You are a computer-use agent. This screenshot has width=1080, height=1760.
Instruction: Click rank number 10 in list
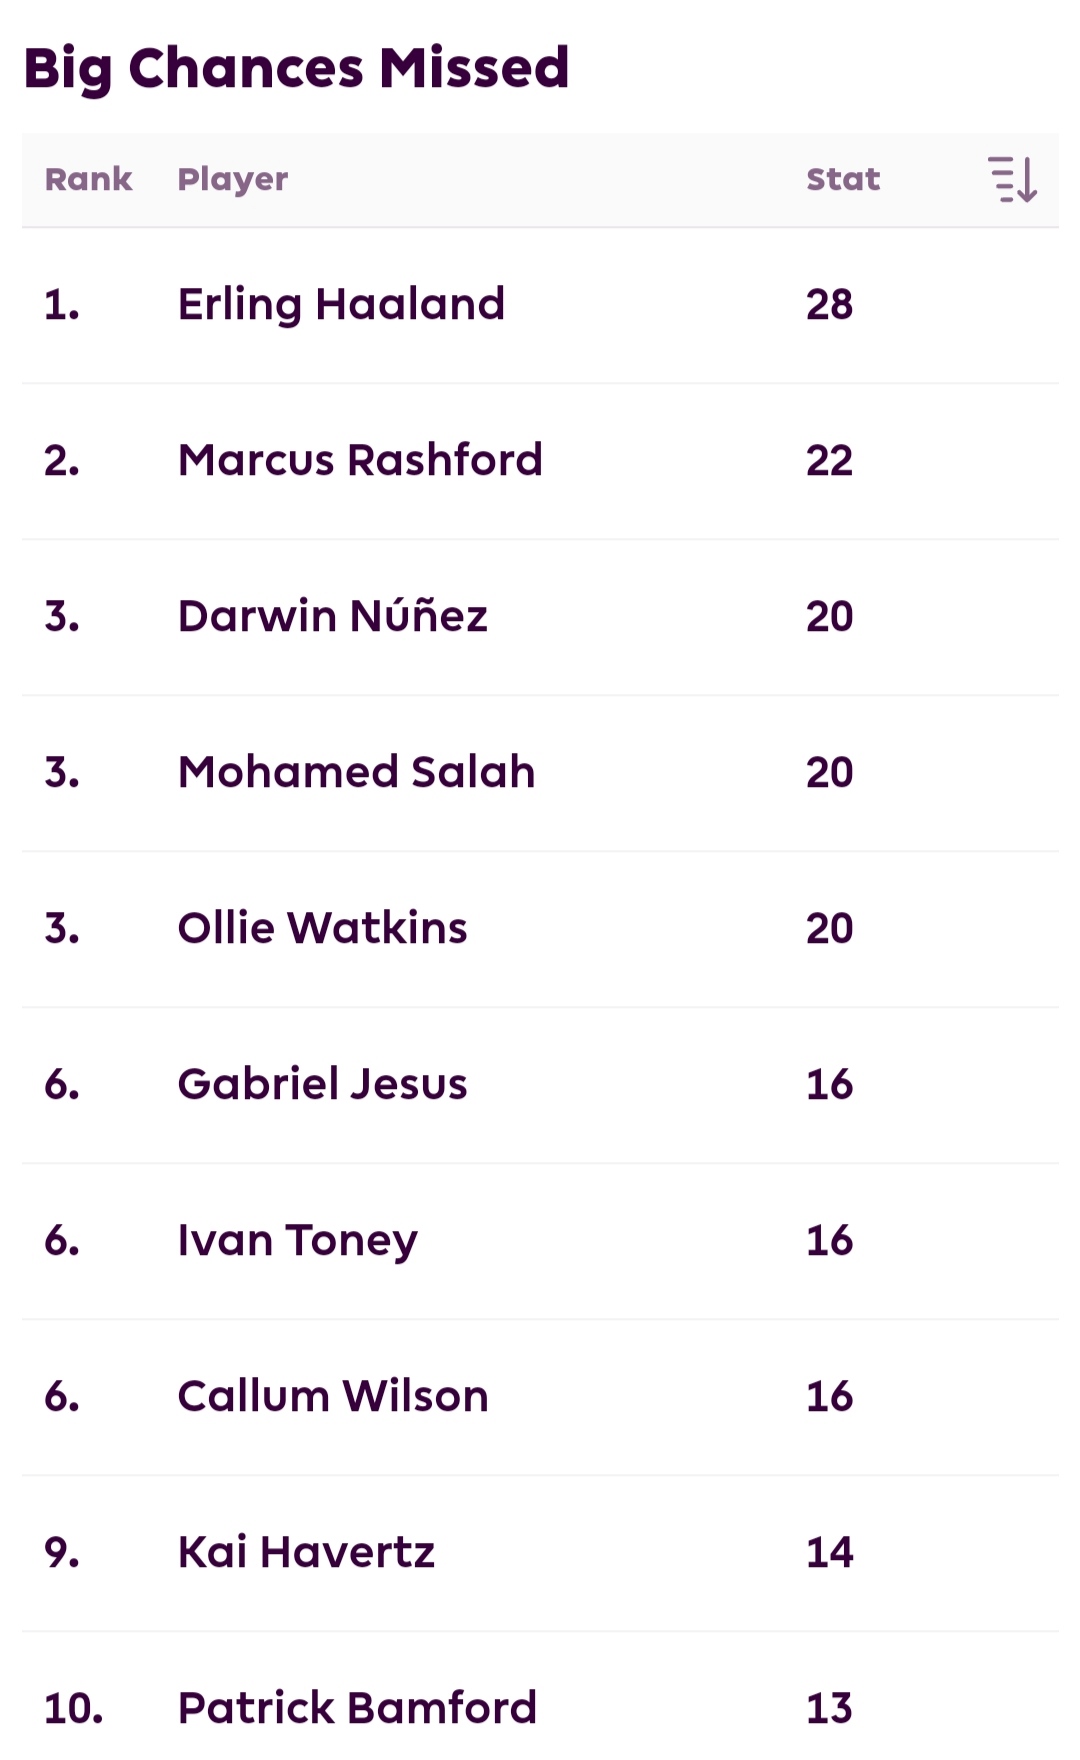point(74,1709)
